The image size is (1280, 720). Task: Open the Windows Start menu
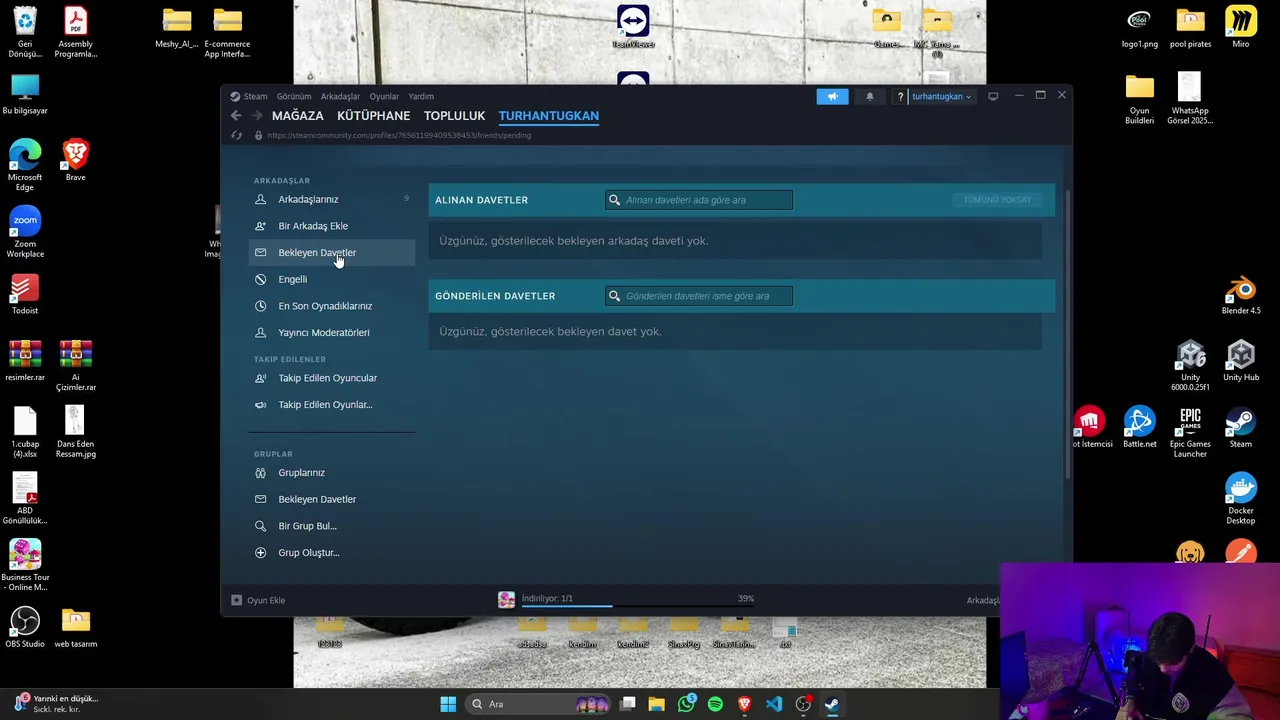tap(448, 704)
